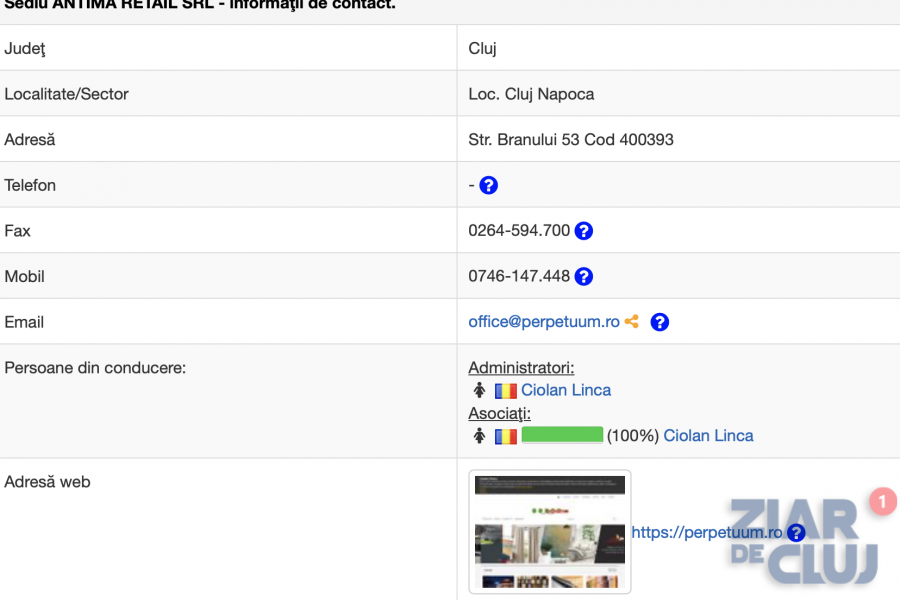This screenshot has width=900, height=600.
Task: Open the Ciolan Linca associate link at 100%
Action: (708, 436)
